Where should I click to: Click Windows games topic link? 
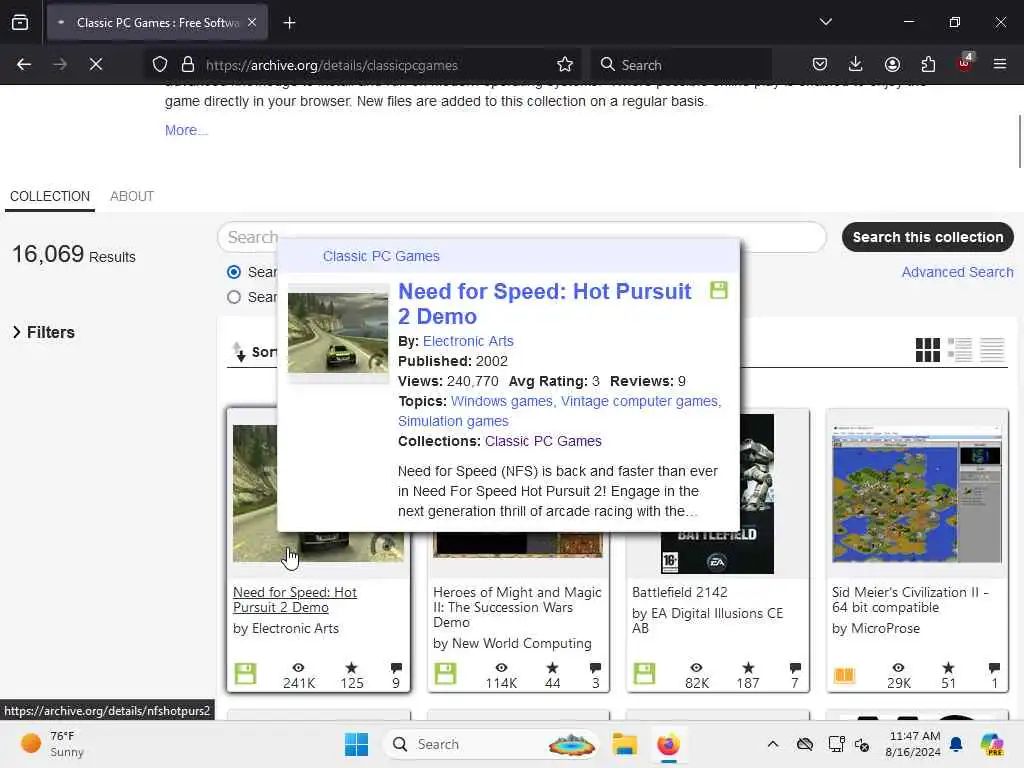tap(502, 401)
